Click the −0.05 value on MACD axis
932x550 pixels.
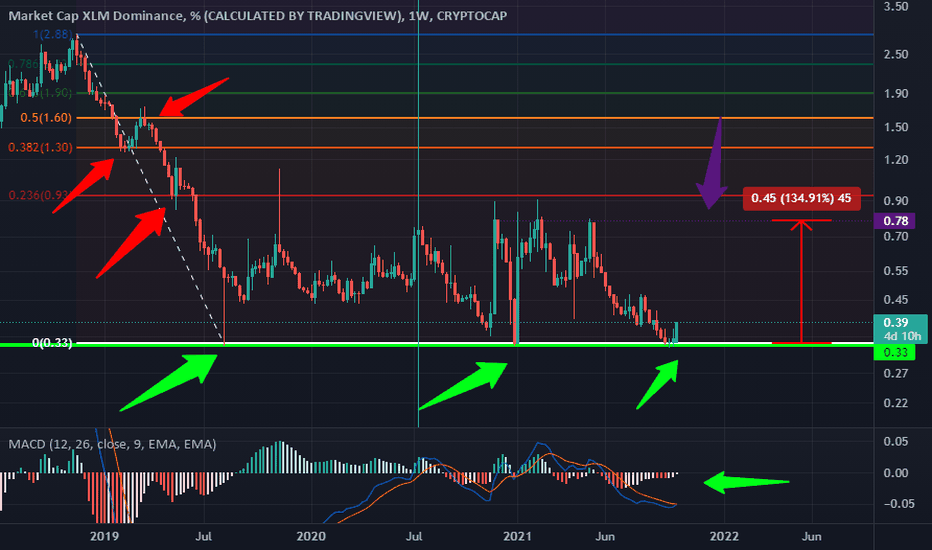pos(899,504)
